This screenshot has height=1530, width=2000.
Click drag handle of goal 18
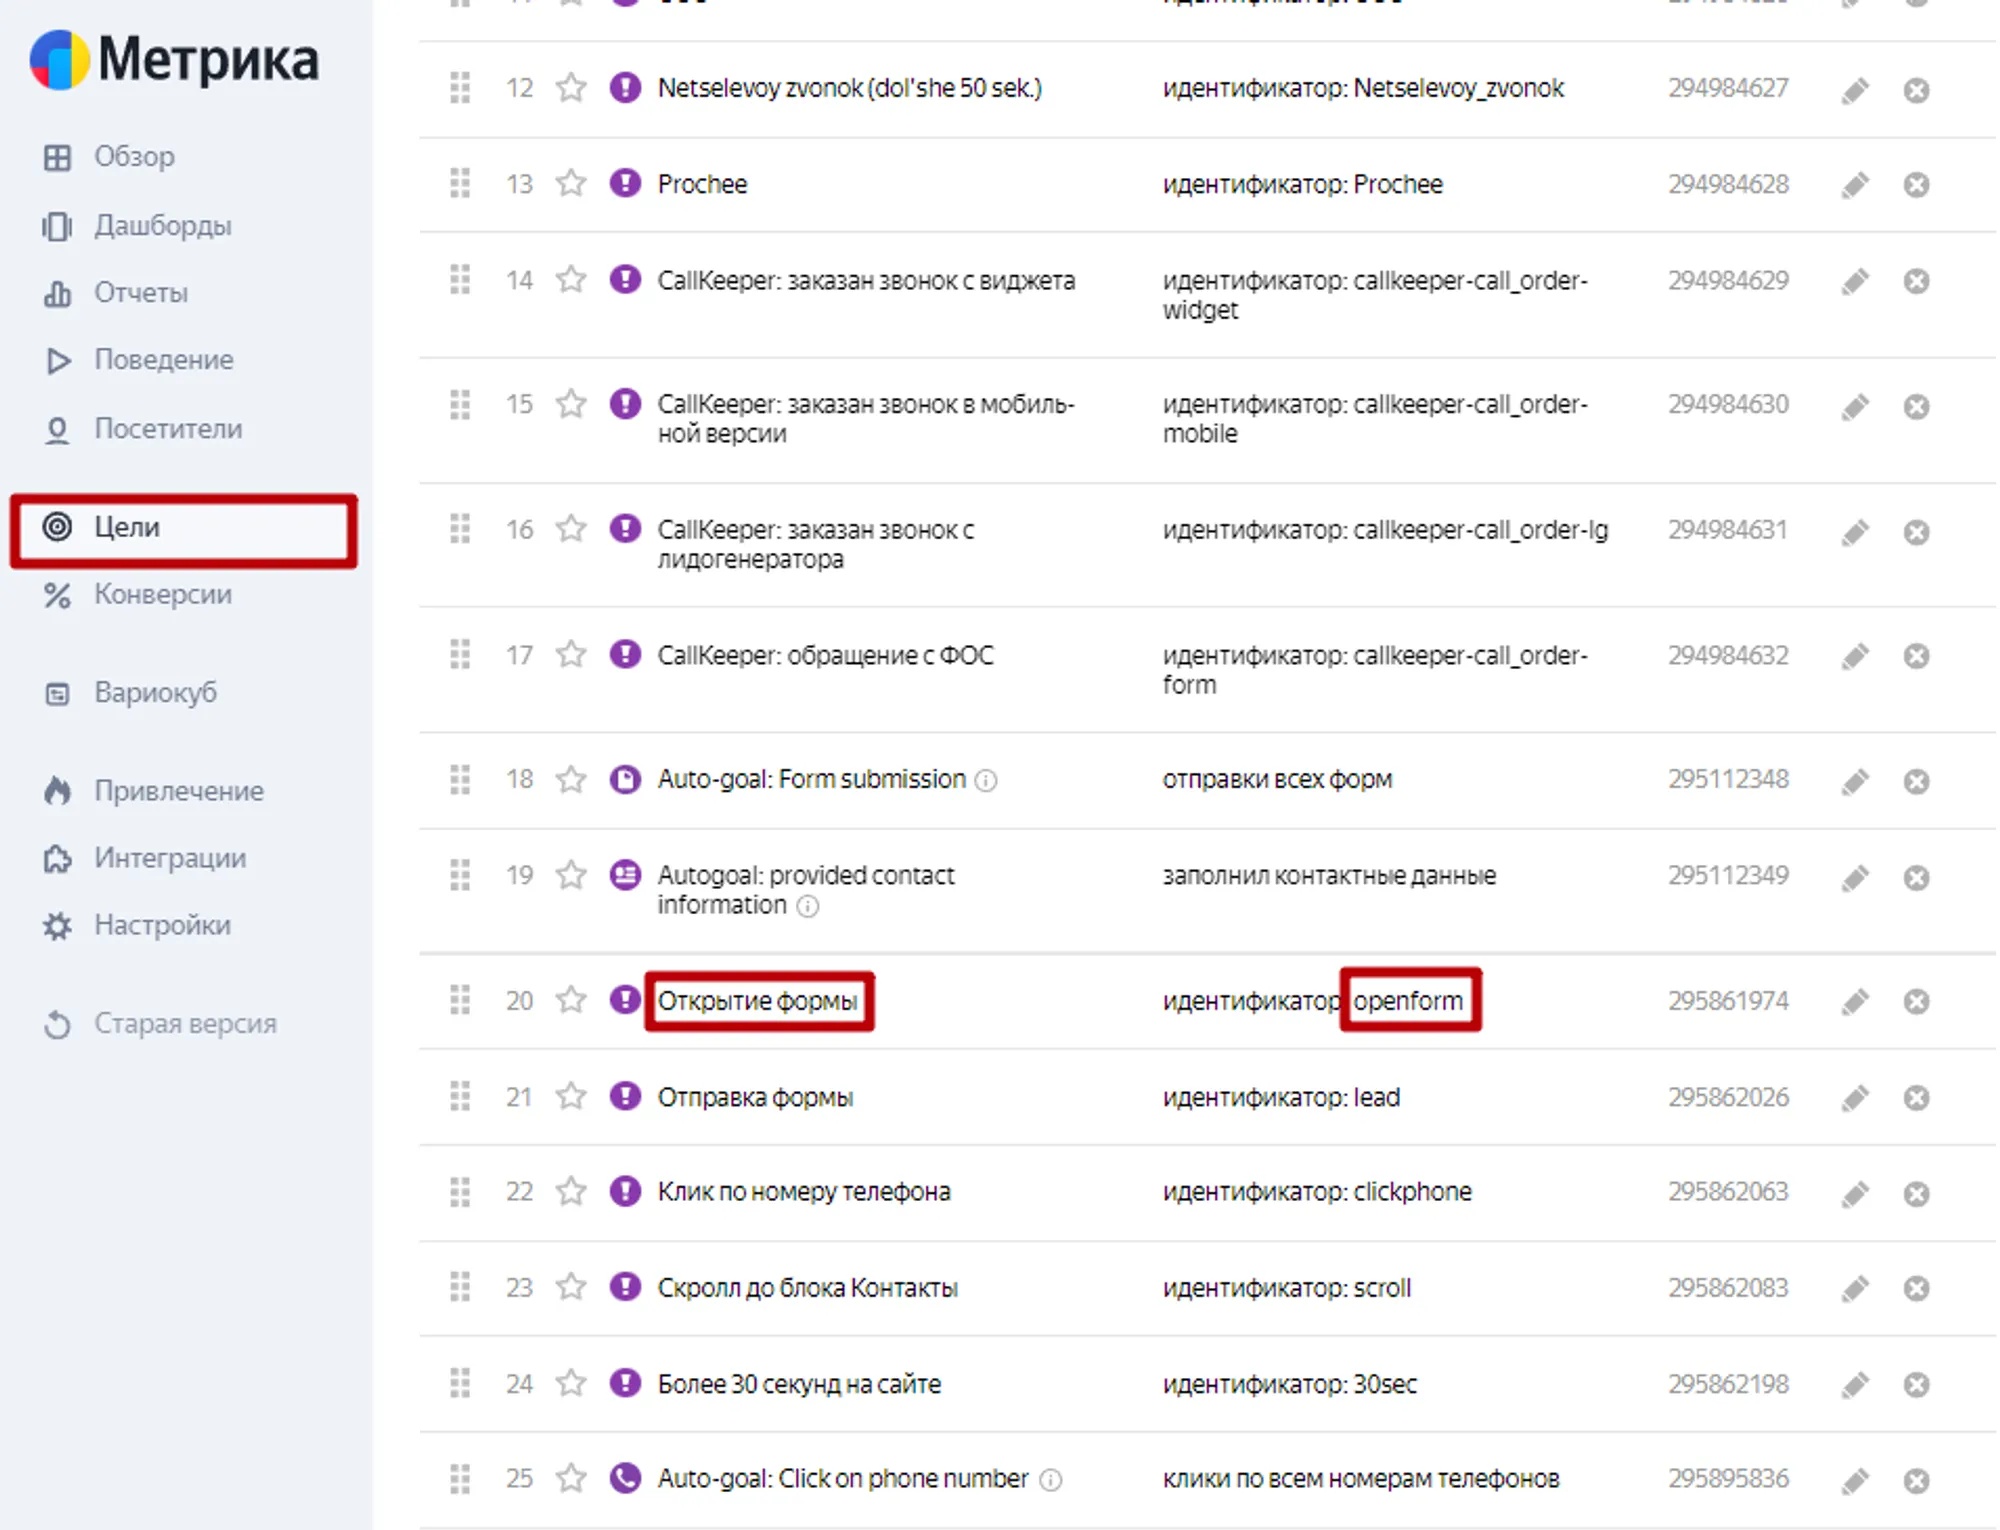click(460, 779)
